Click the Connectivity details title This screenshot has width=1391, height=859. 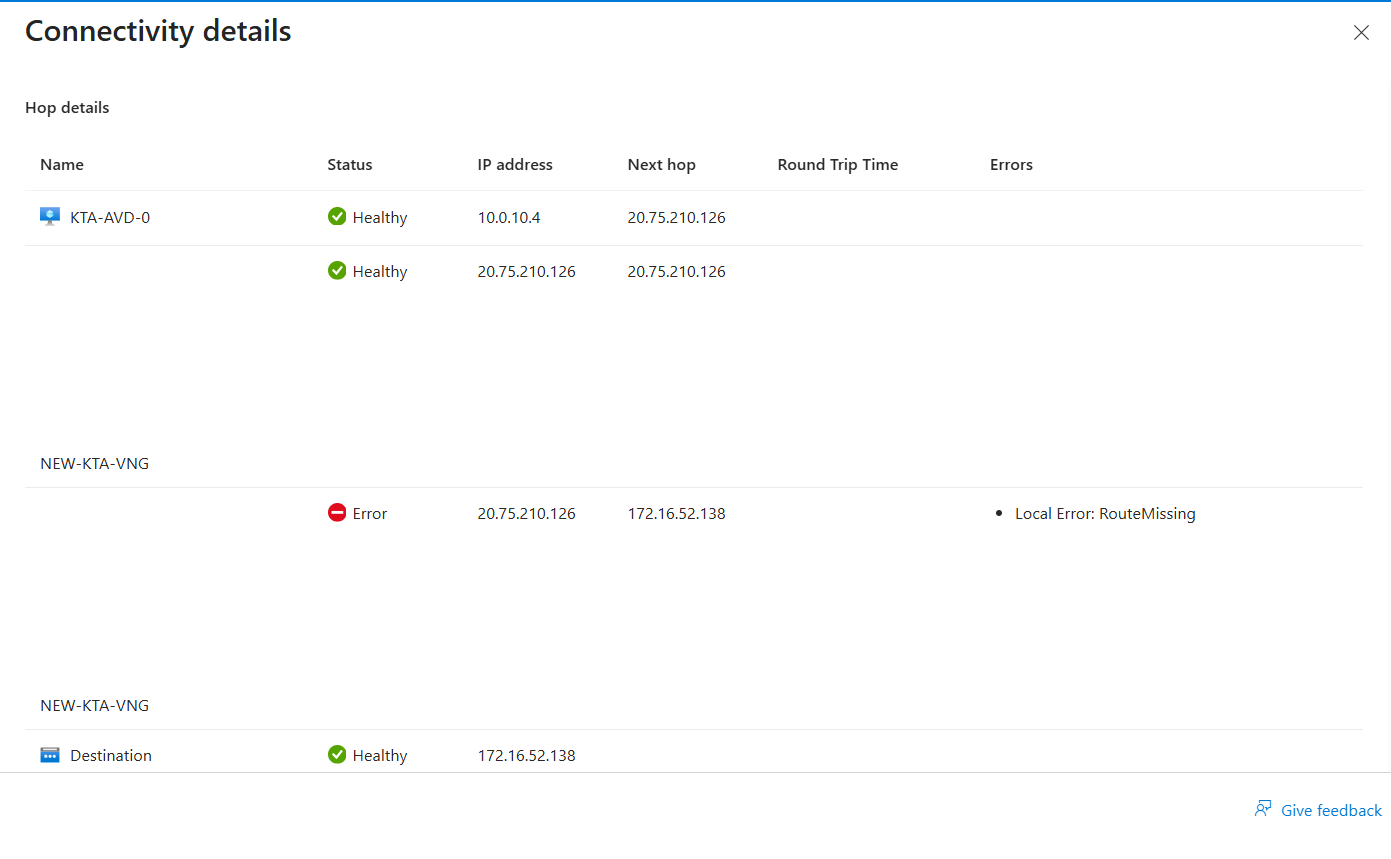pyautogui.click(x=158, y=31)
